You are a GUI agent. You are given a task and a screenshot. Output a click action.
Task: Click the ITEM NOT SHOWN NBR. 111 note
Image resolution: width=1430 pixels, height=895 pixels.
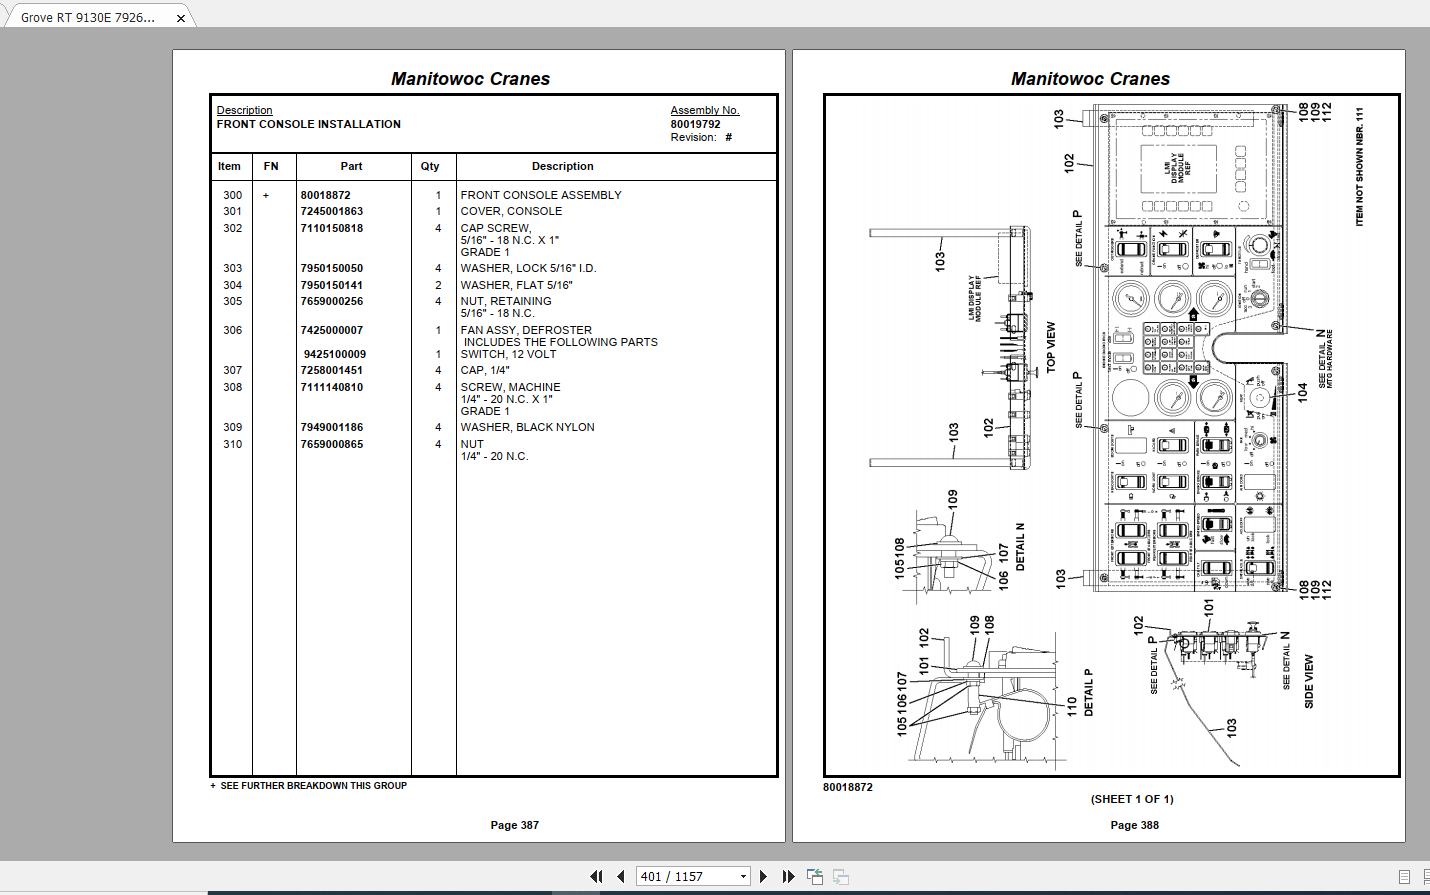point(1360,167)
